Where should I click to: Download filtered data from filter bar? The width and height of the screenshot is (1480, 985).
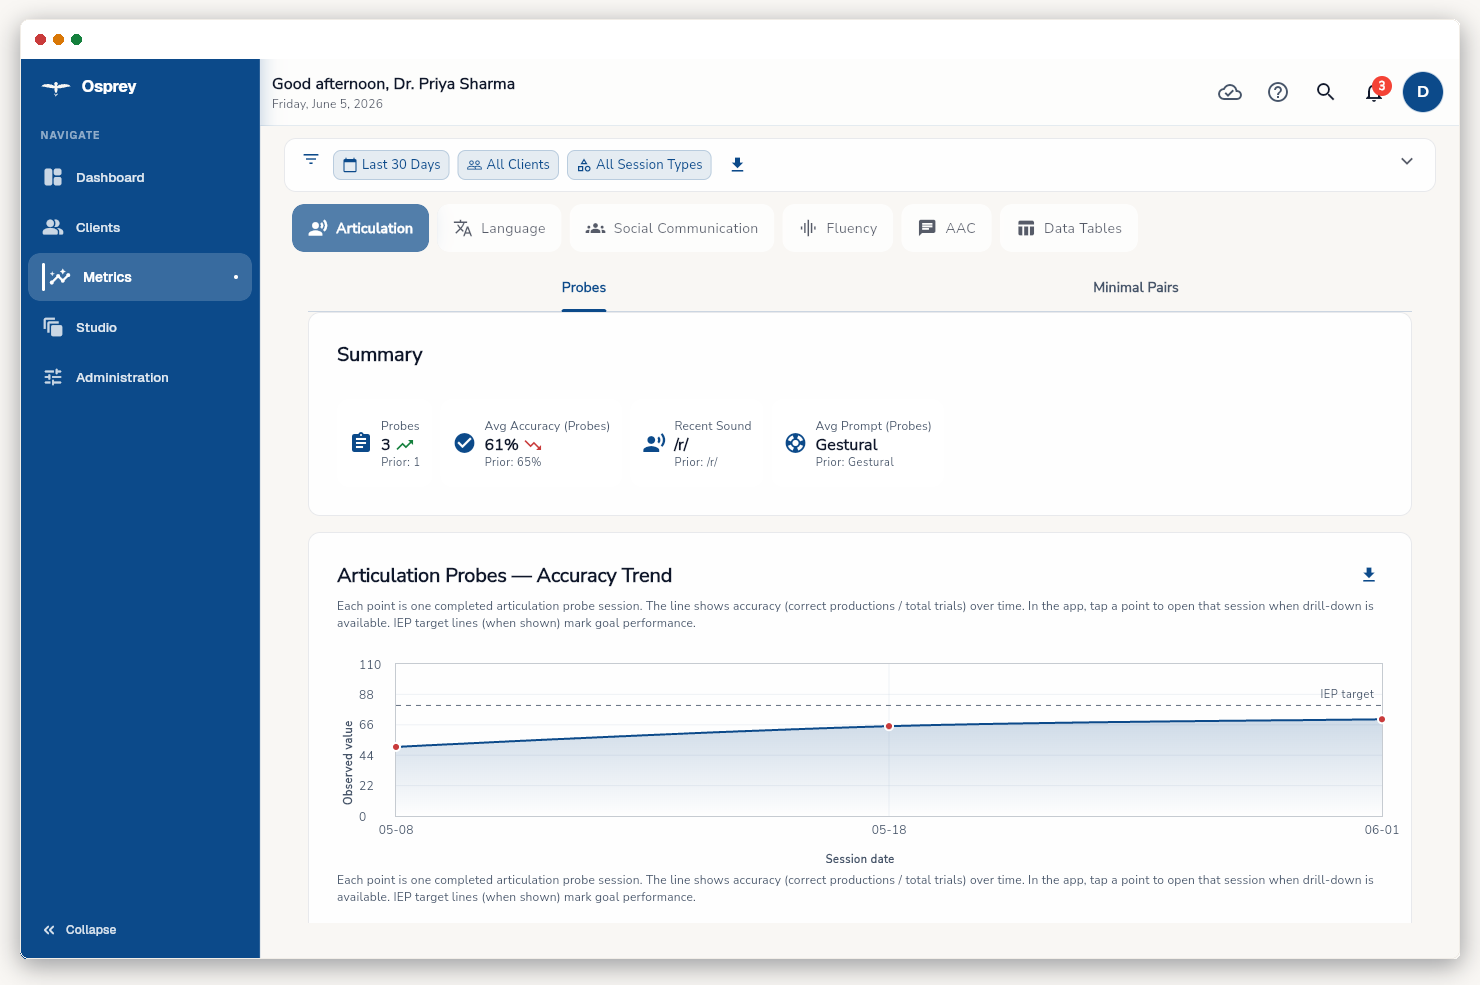(737, 165)
